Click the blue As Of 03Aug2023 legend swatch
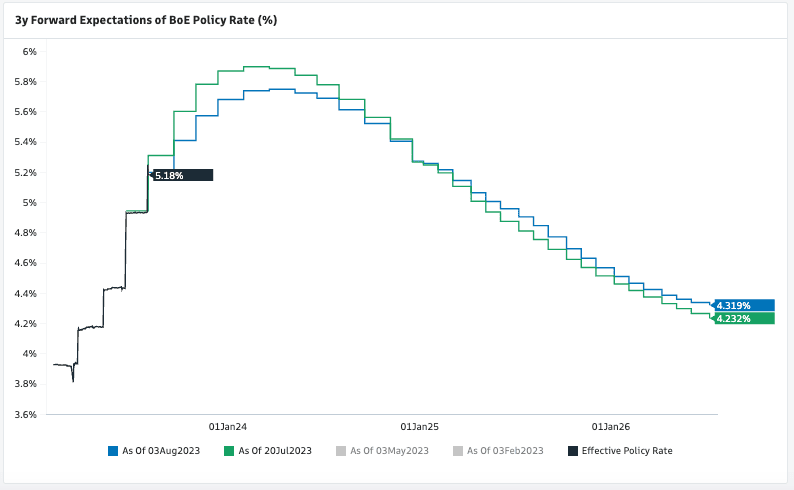The height and width of the screenshot is (490, 794). pos(113,451)
